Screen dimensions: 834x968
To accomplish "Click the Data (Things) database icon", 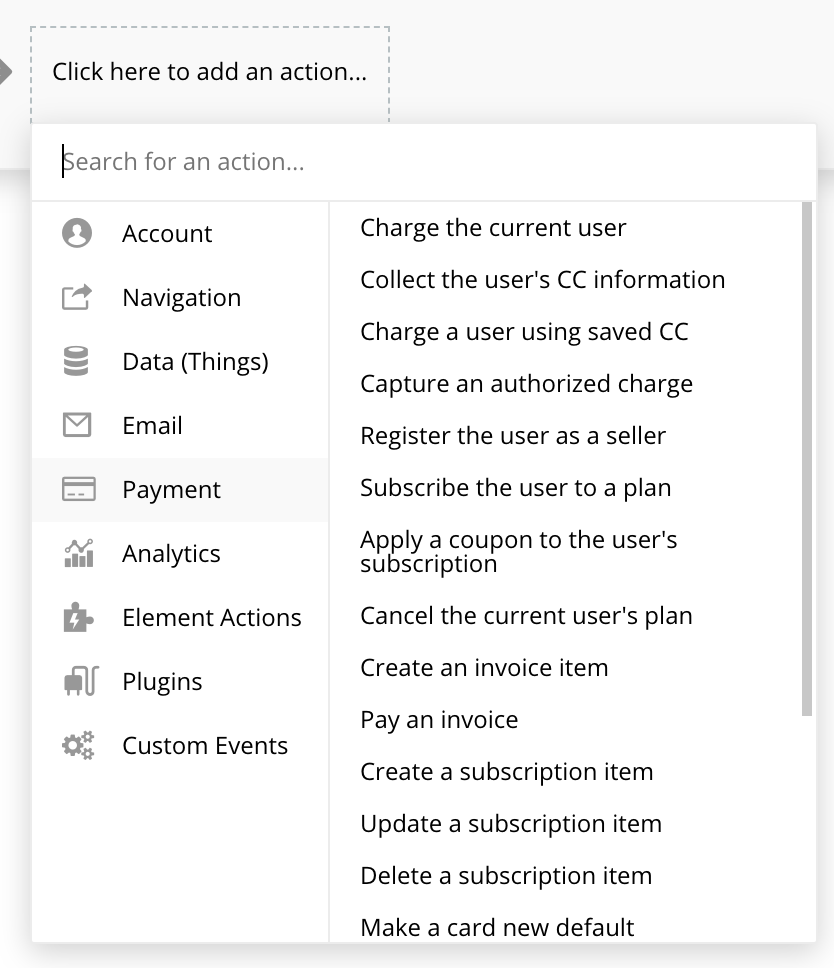I will pyautogui.click(x=77, y=361).
